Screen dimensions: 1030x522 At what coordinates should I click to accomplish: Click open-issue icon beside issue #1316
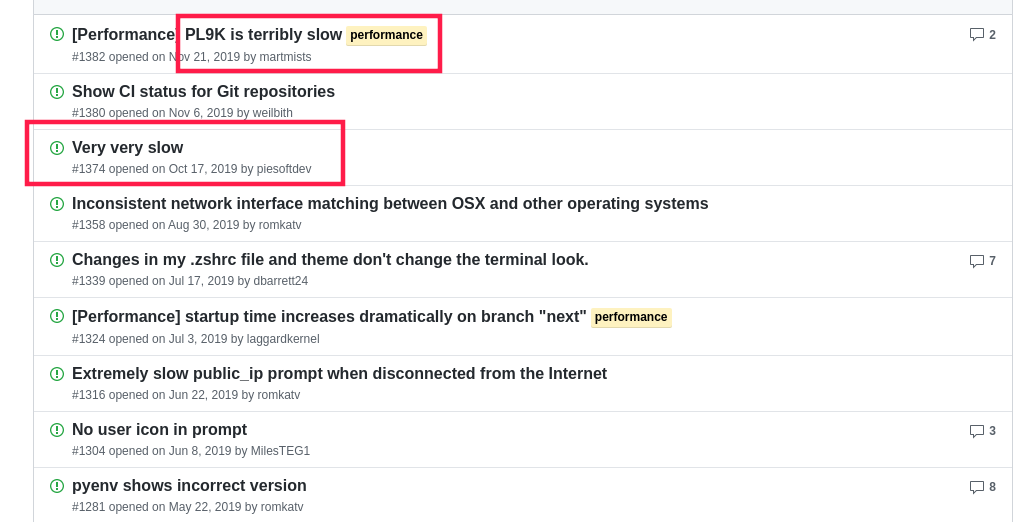tap(57, 374)
